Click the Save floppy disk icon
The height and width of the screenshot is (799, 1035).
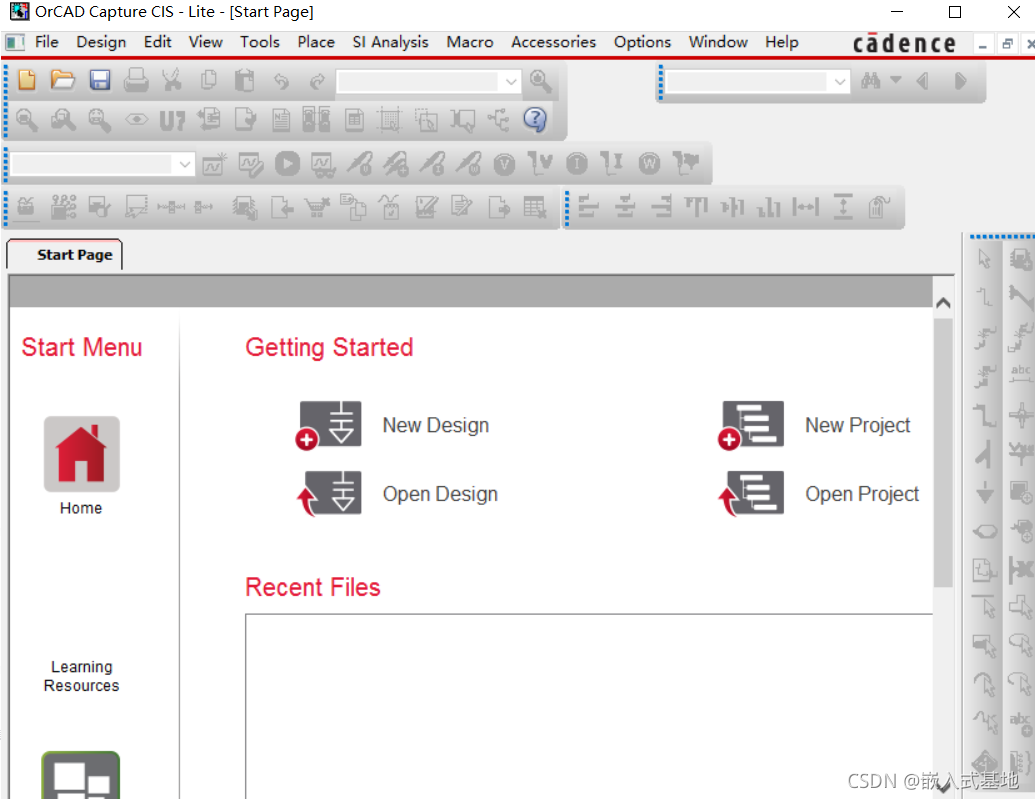point(100,81)
